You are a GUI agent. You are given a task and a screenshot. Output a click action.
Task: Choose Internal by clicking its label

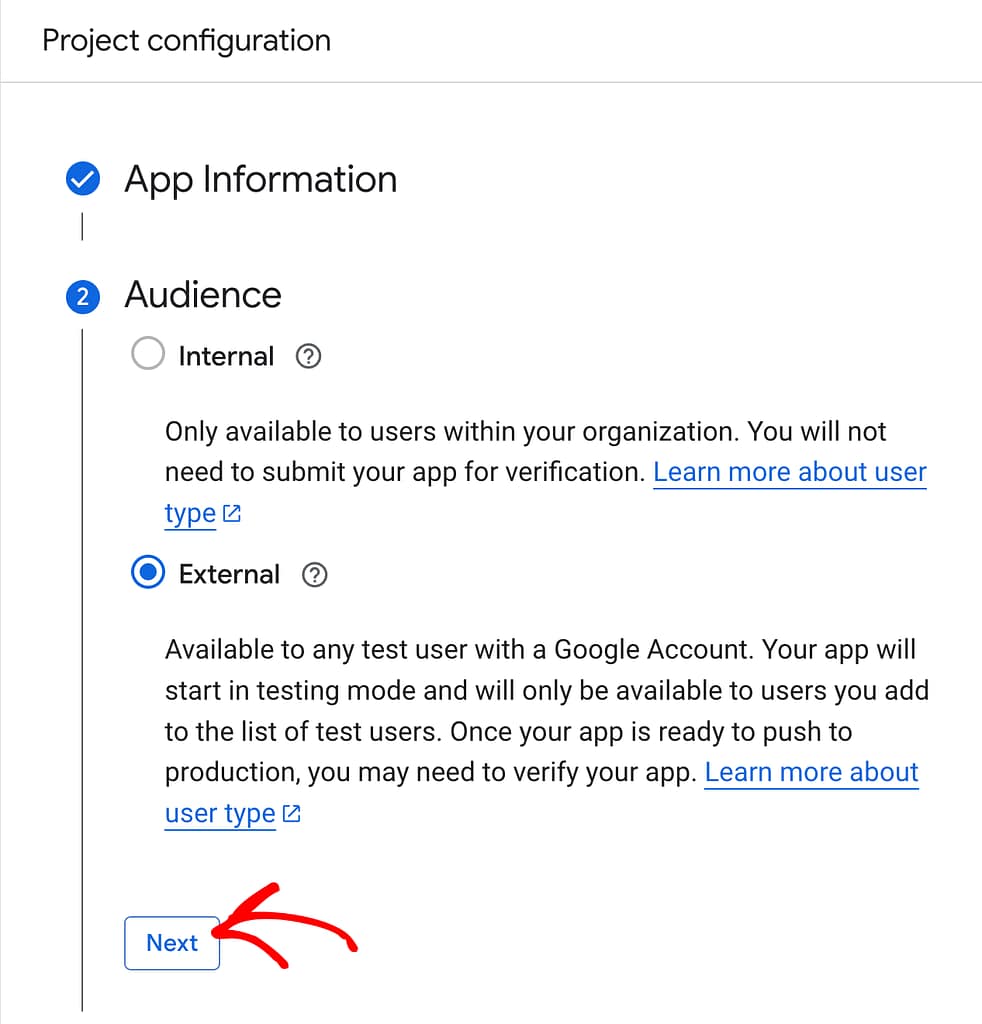click(x=226, y=356)
